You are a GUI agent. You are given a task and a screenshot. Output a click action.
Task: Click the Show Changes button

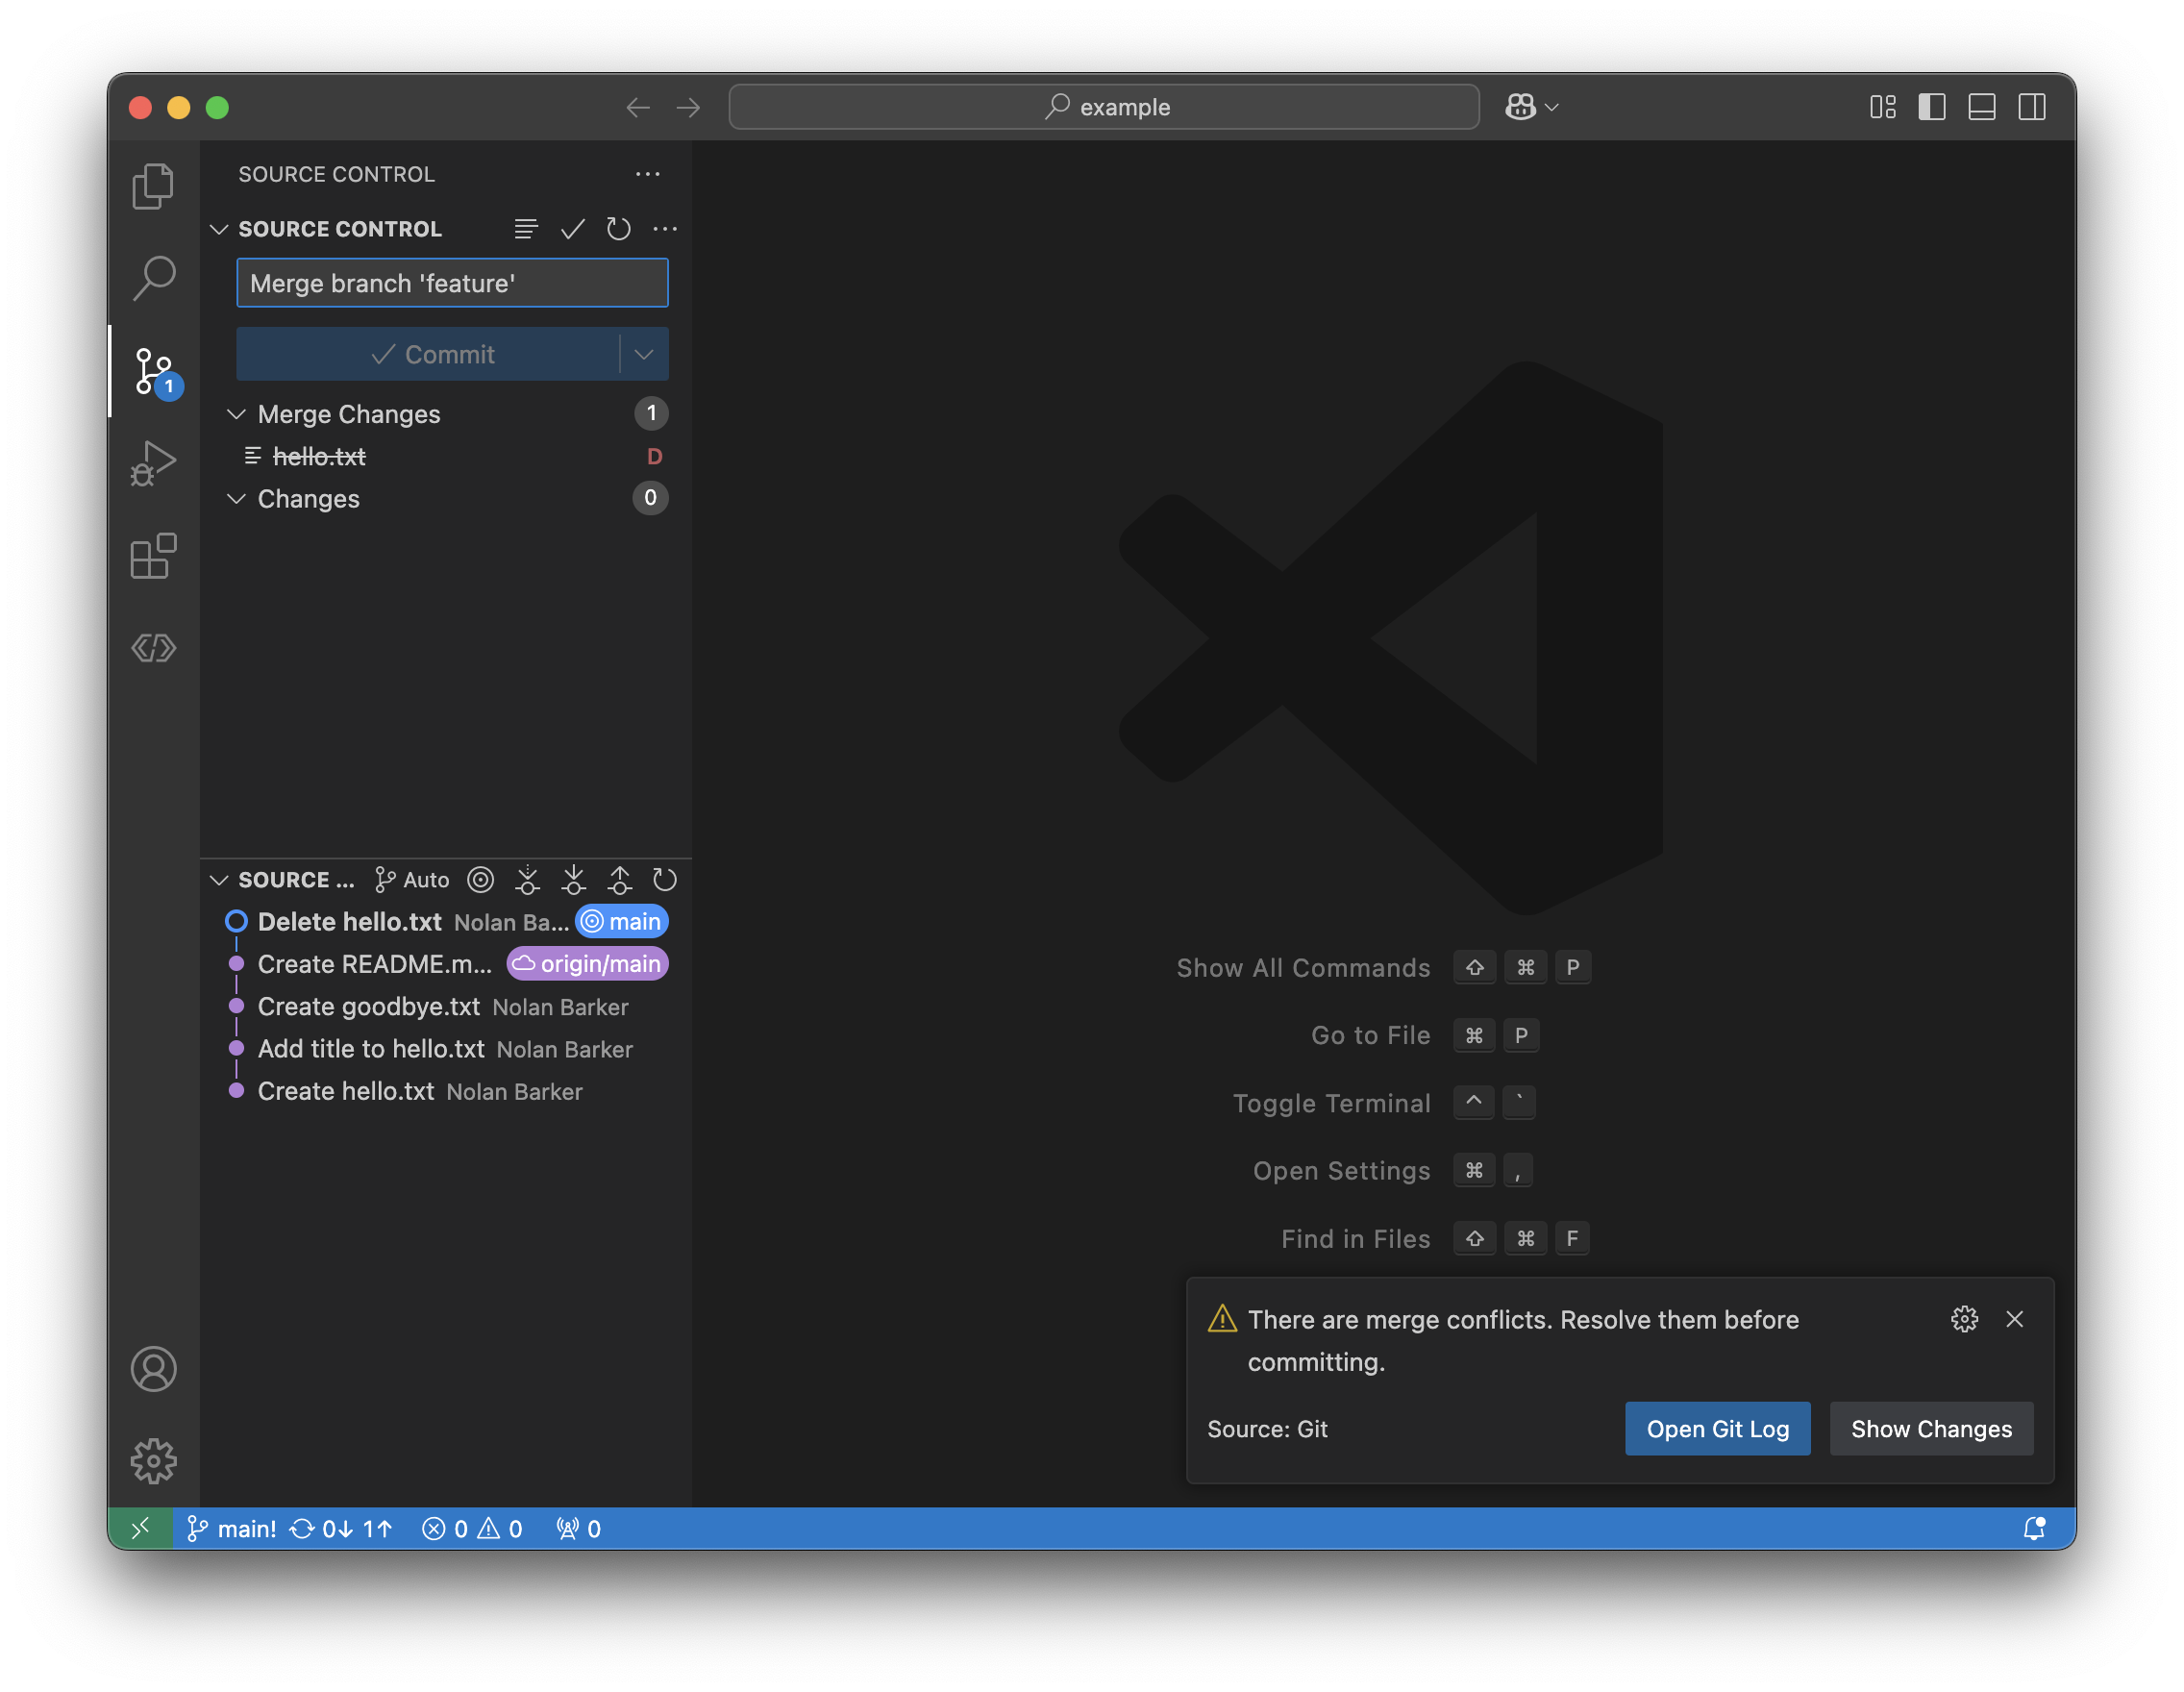1931,1429
